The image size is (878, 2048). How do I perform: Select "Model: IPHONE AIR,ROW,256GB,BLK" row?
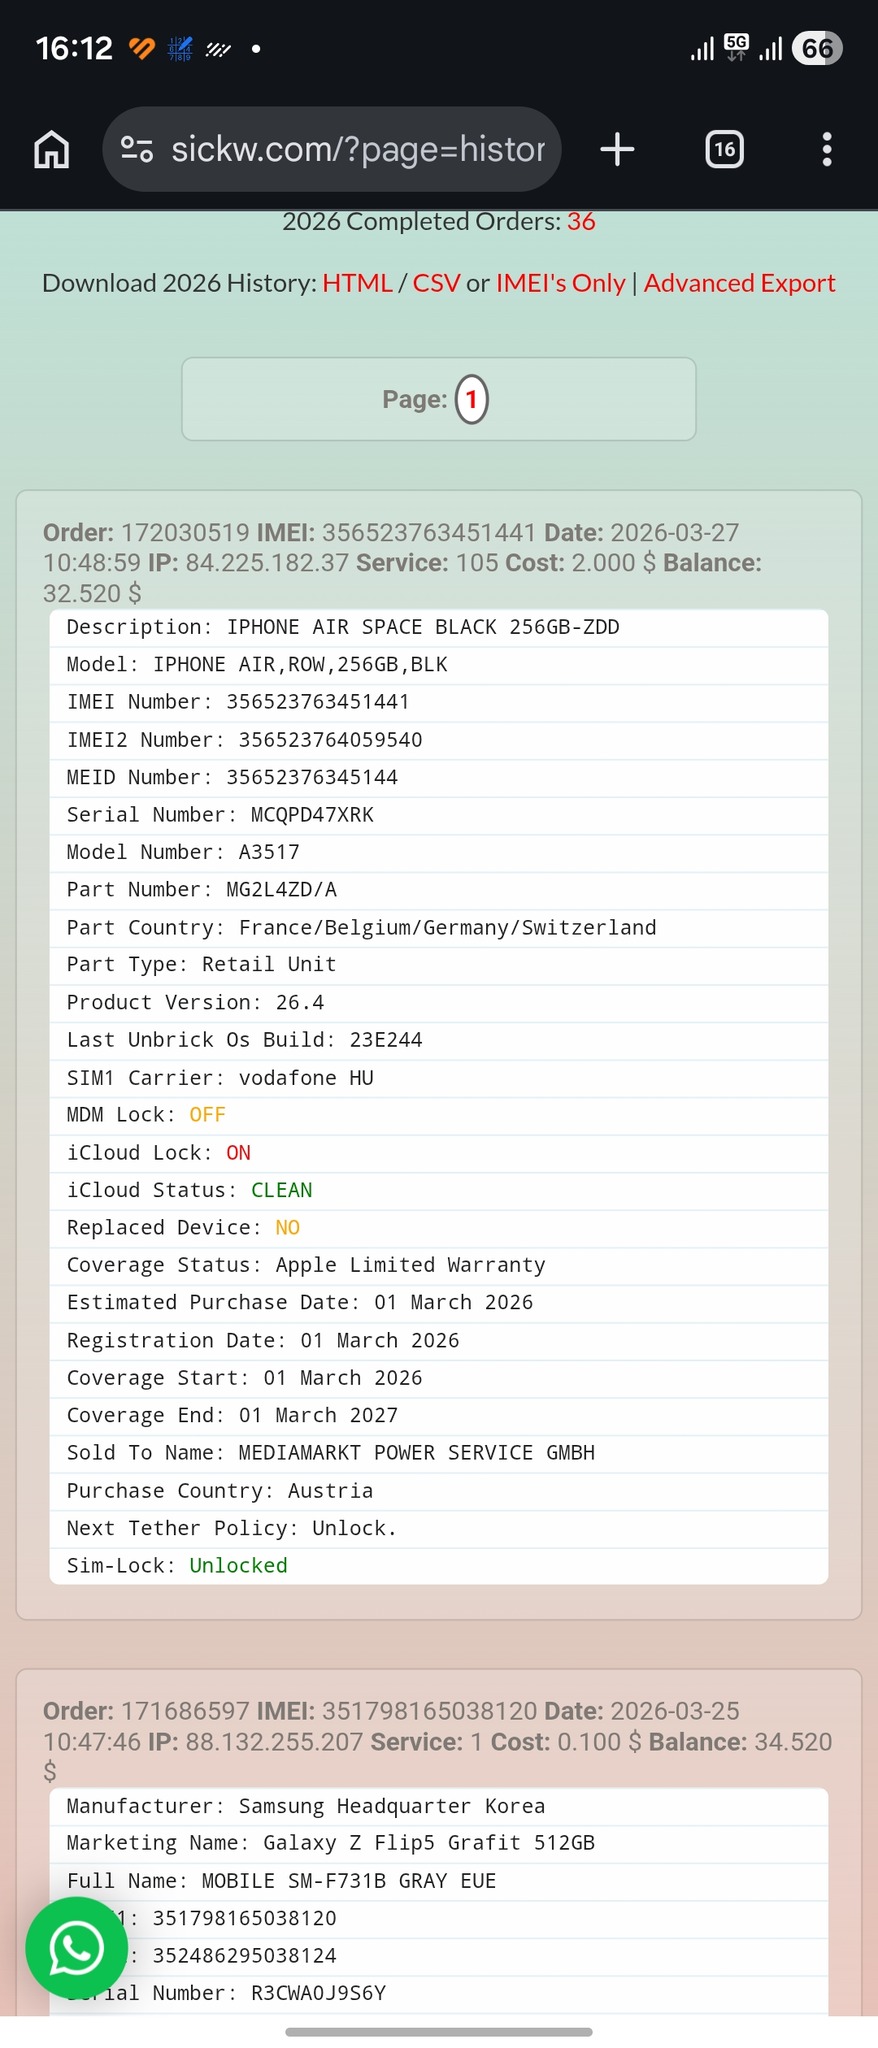(x=439, y=665)
